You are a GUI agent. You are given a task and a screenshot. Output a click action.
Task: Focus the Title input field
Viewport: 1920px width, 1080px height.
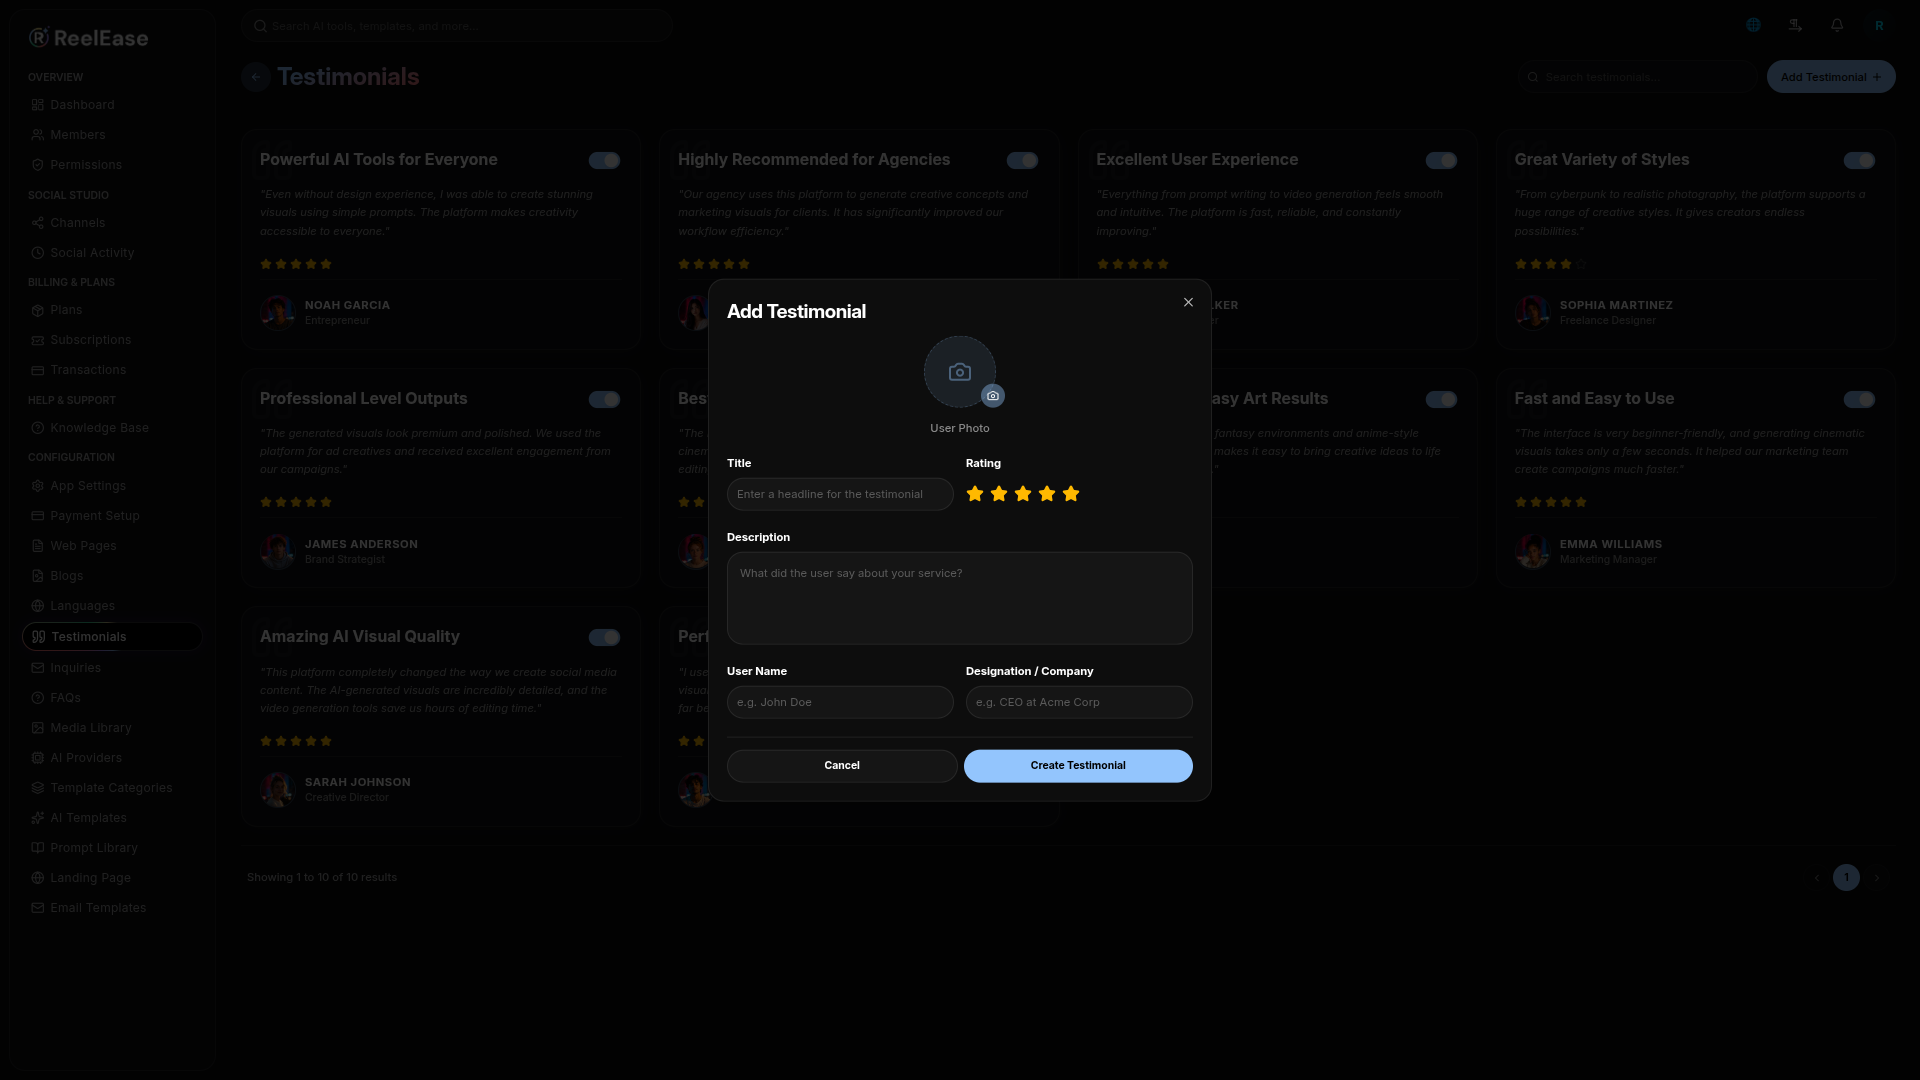840,494
